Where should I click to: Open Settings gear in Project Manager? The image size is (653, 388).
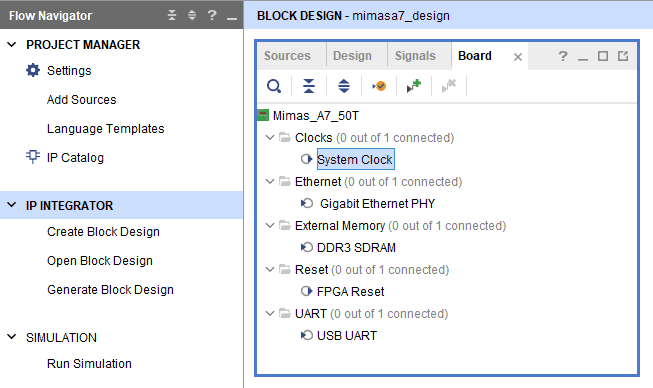point(33,70)
